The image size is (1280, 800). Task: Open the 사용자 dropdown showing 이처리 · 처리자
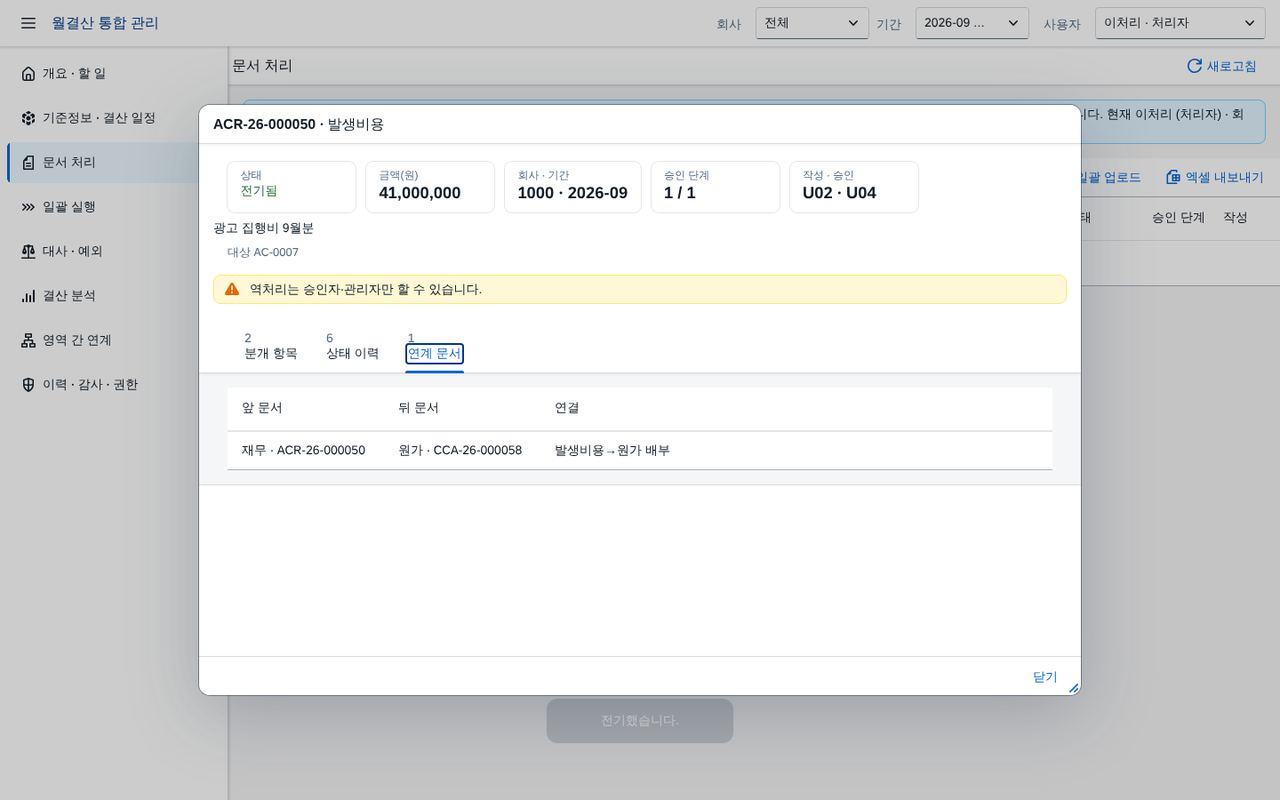pos(1180,23)
